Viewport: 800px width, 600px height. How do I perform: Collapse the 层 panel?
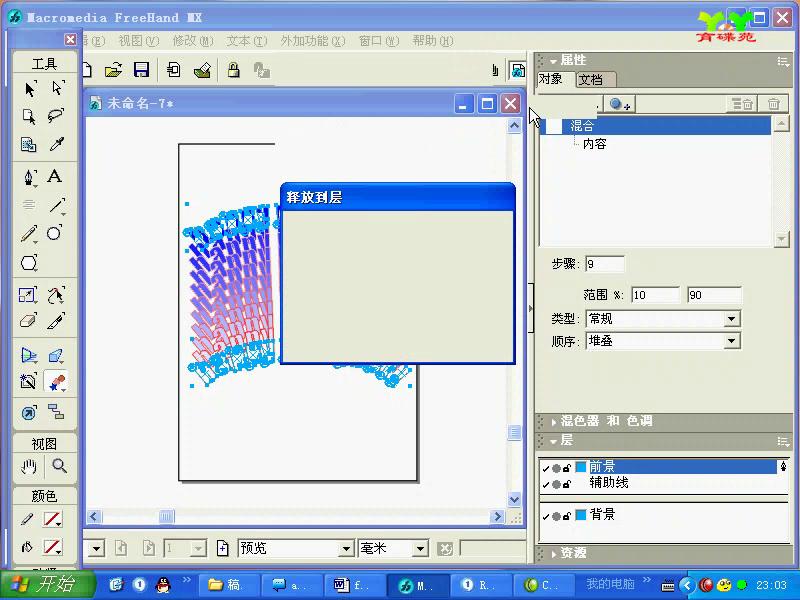click(x=554, y=441)
